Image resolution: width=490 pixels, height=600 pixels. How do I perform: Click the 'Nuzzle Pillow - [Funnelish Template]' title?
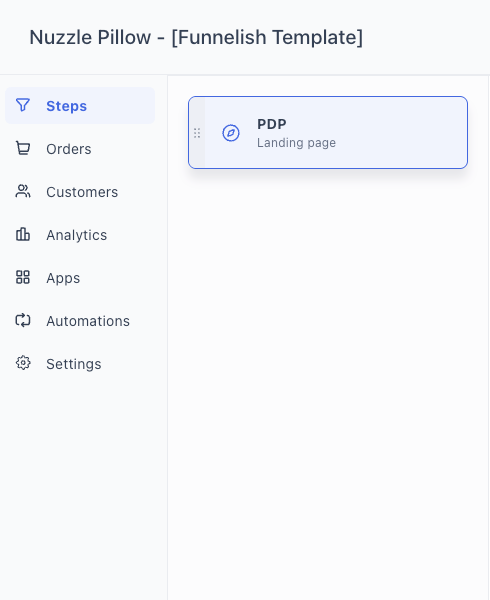(x=196, y=38)
